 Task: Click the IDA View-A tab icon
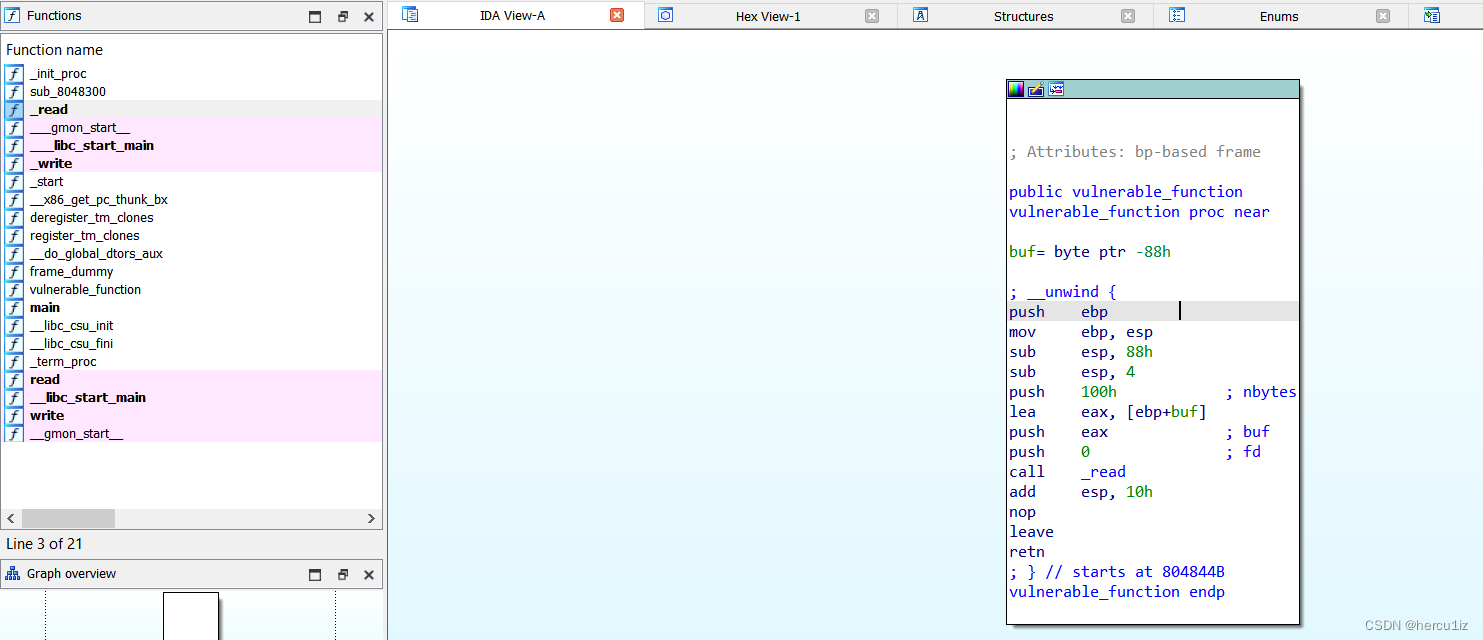[x=410, y=15]
